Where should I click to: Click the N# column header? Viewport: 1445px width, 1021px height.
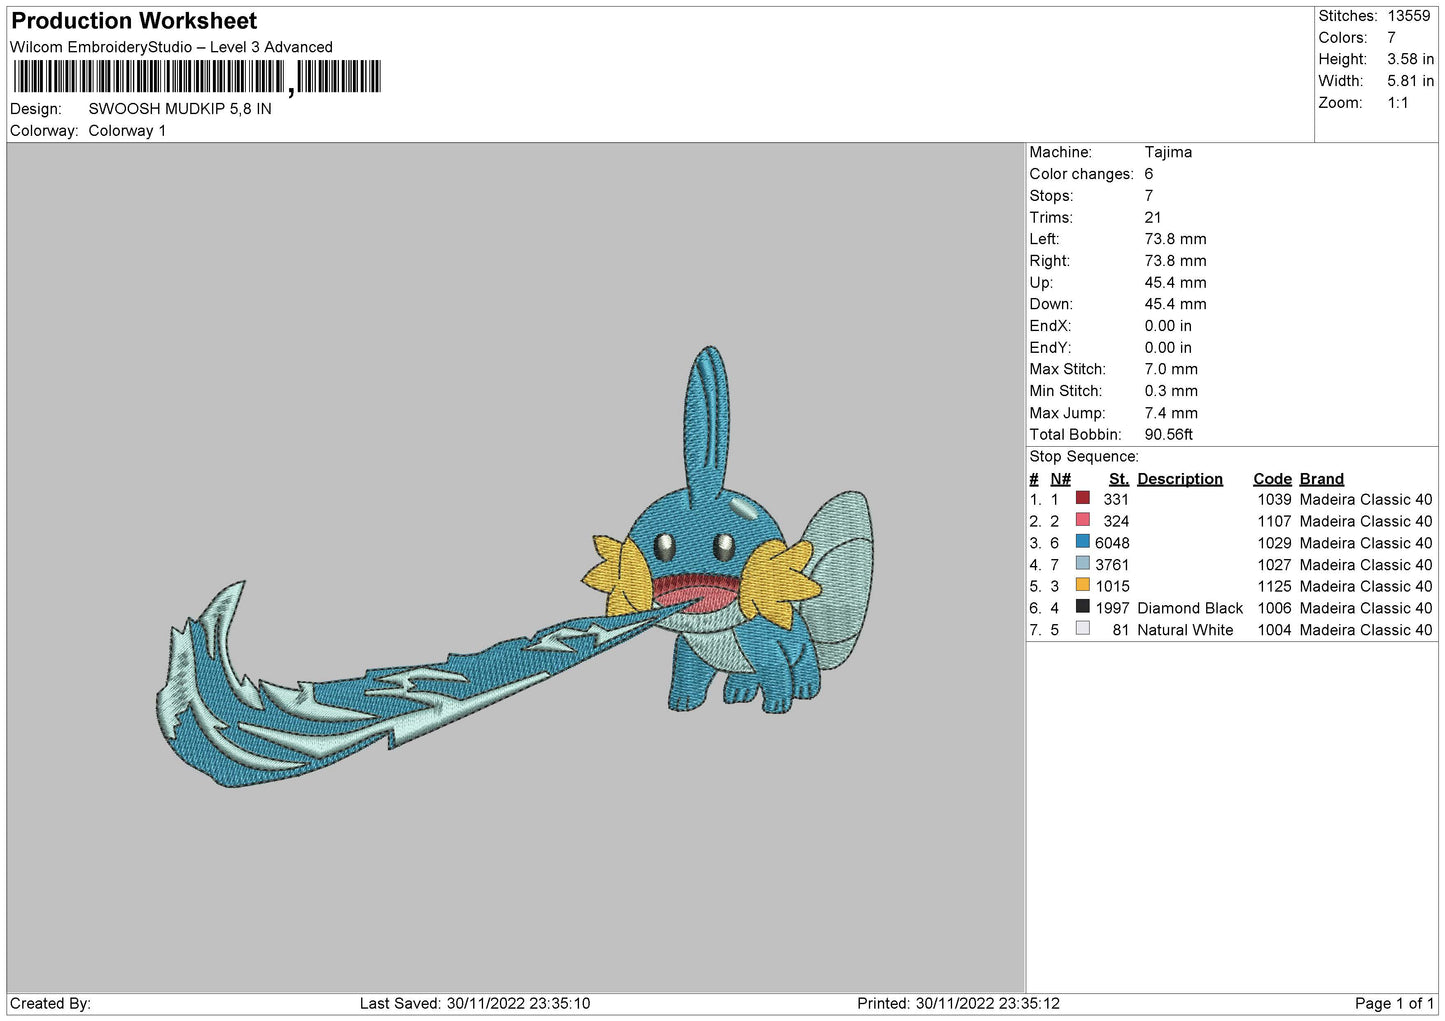(1060, 479)
